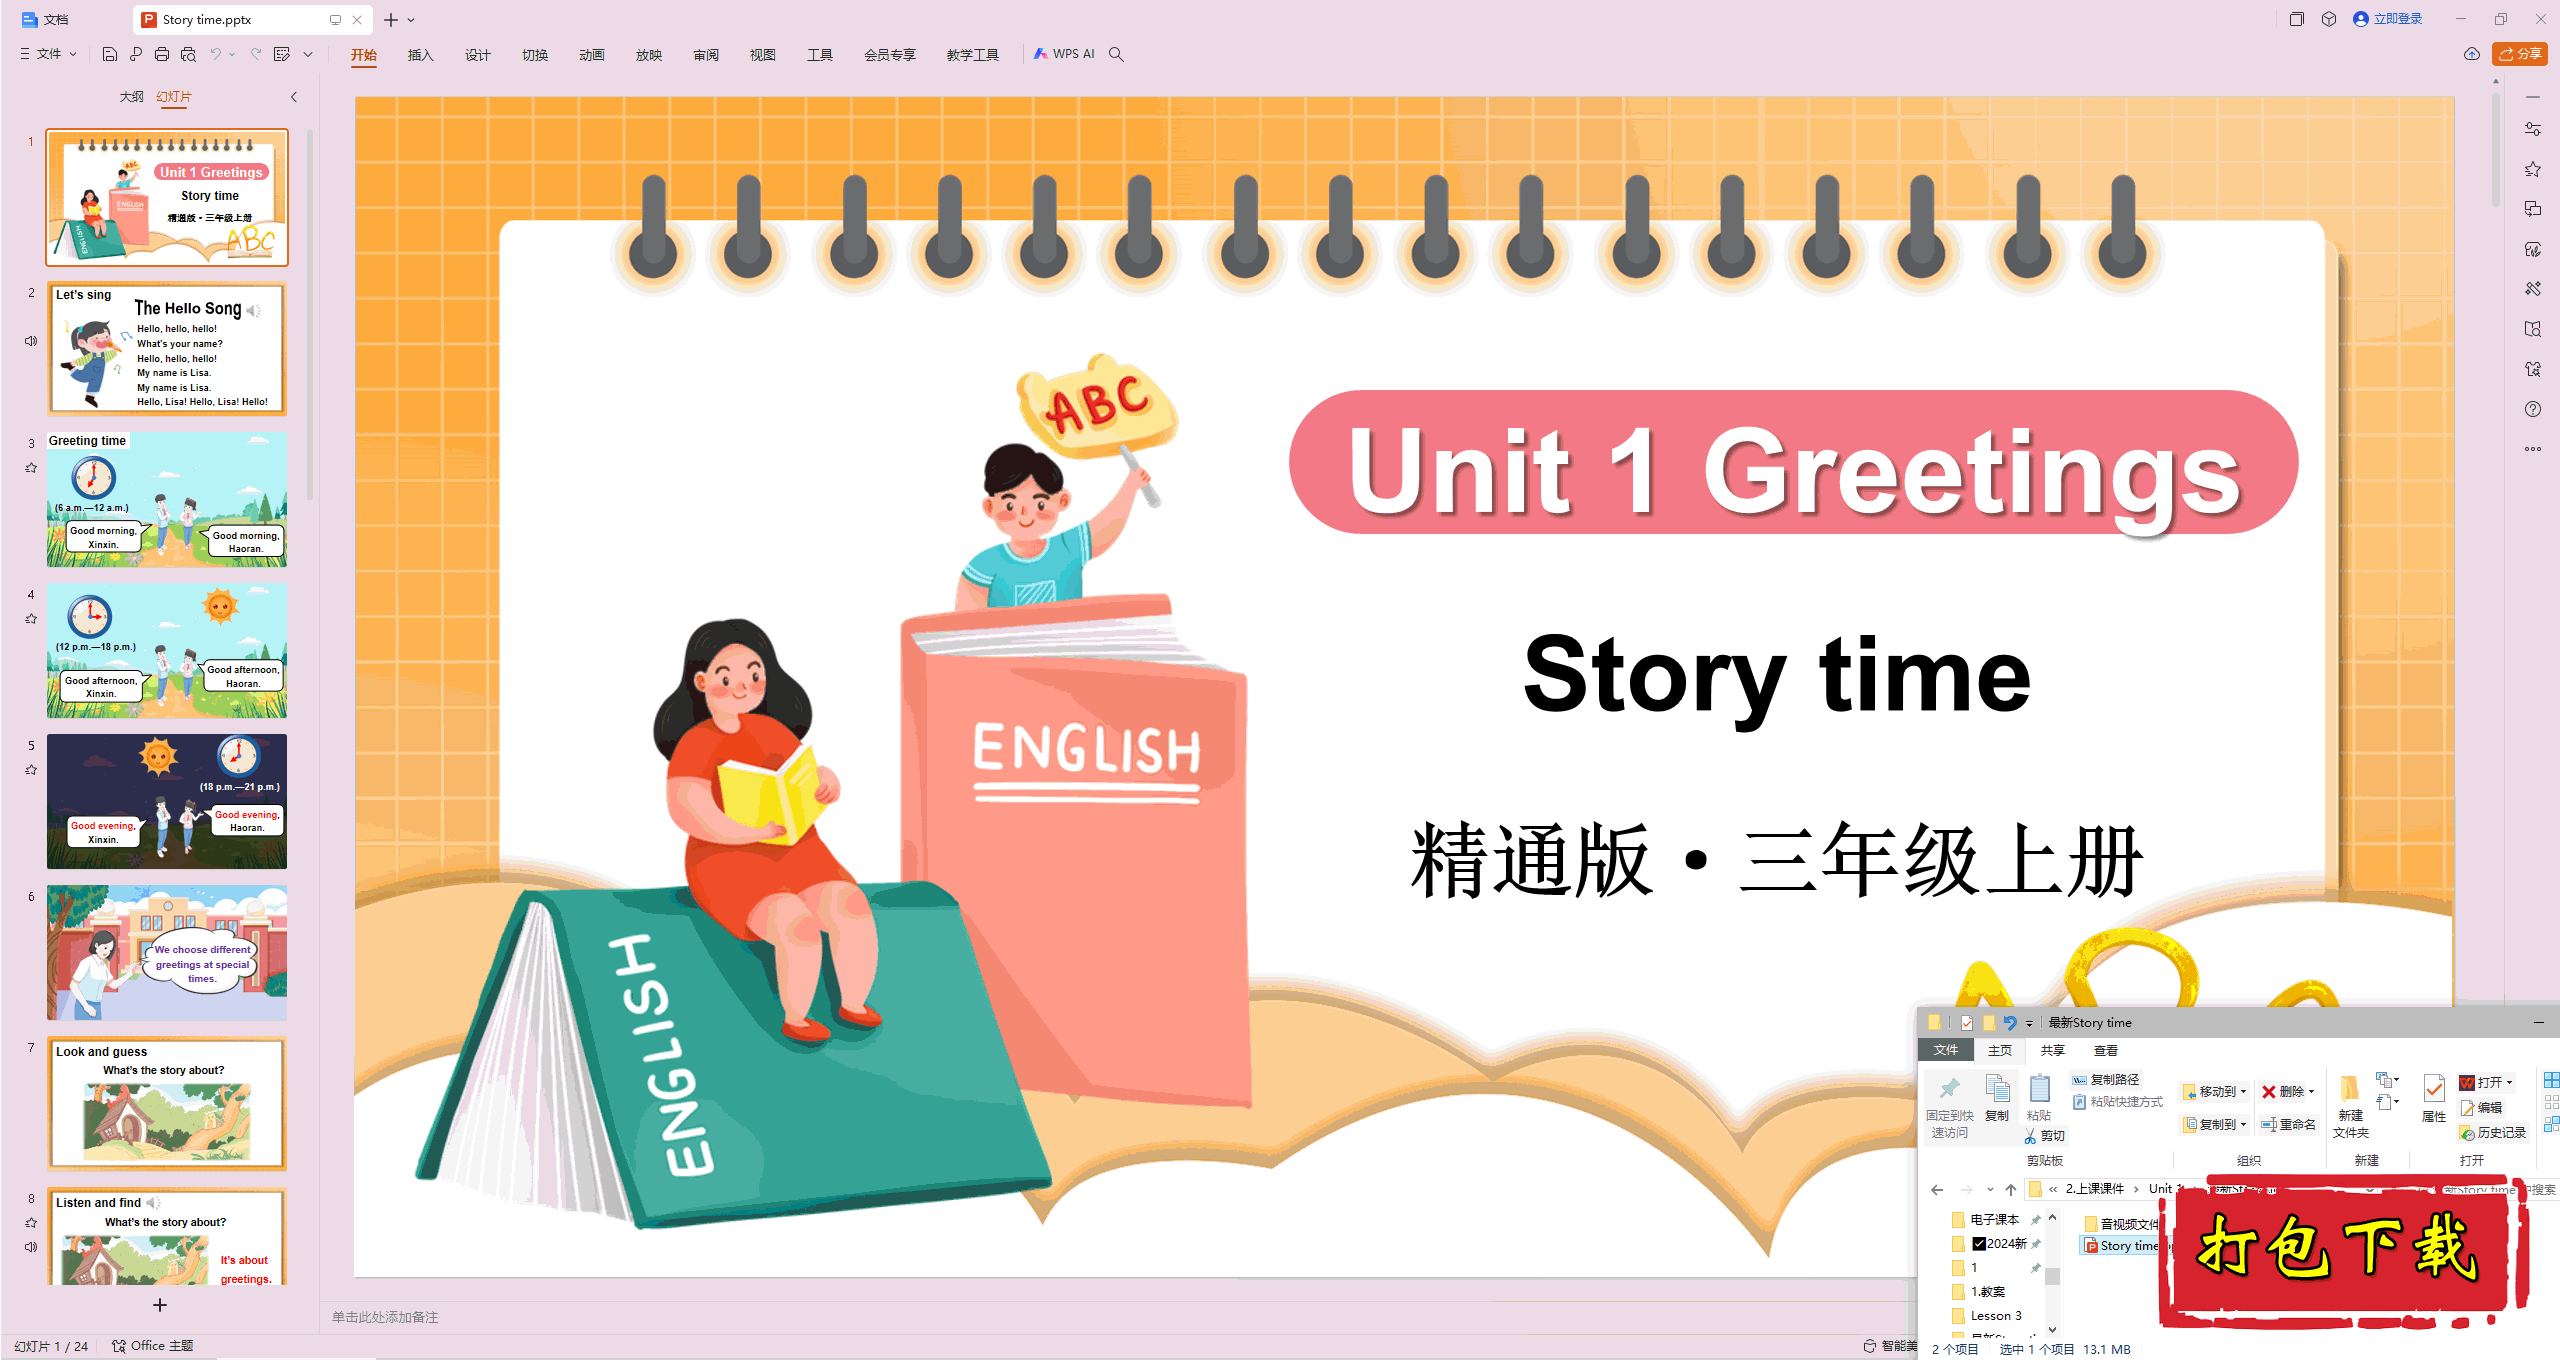Open the 设计 ribbon tab
Viewport: 2560px width, 1360px height.
pyautogui.click(x=477, y=55)
